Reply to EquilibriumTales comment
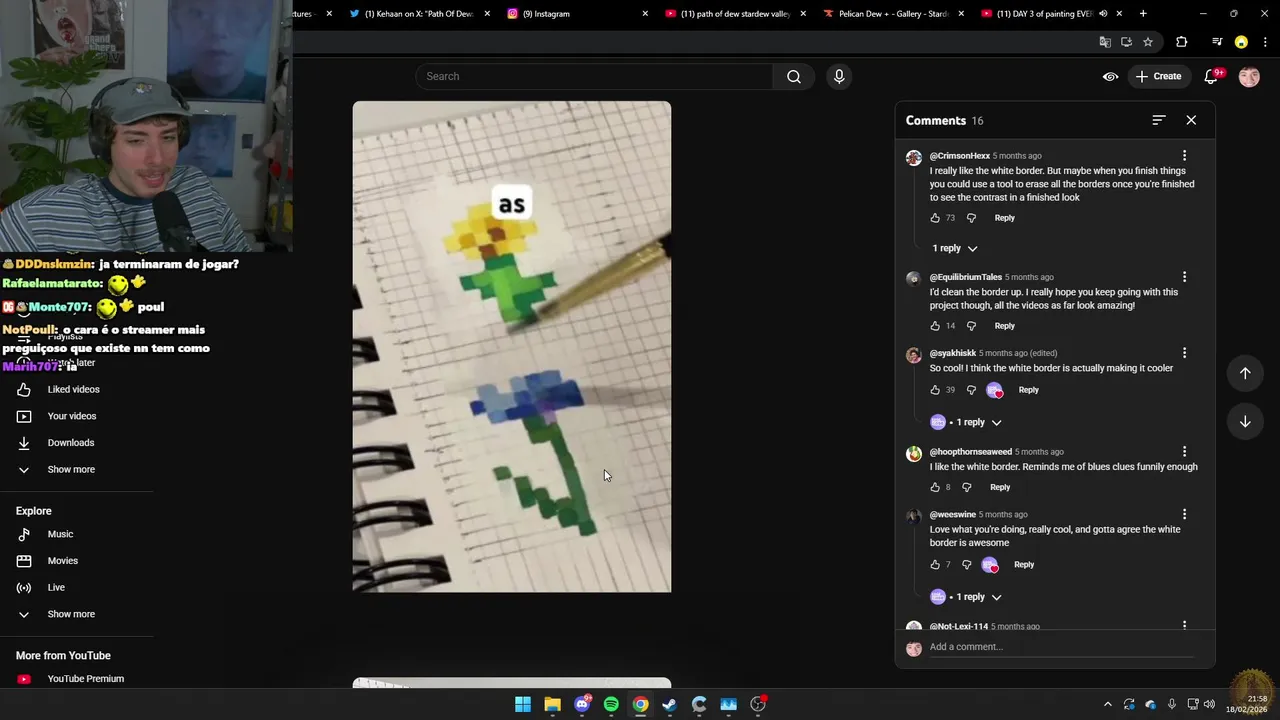Image resolution: width=1280 pixels, height=720 pixels. coord(1004,326)
